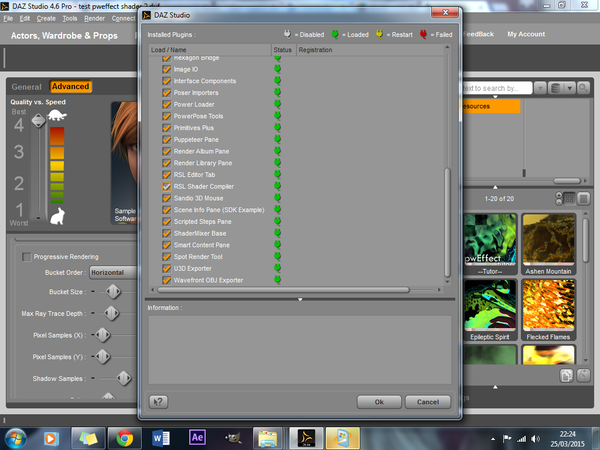Switch to single large thumbnail view icon
The image size is (600, 450).
click(x=583, y=199)
